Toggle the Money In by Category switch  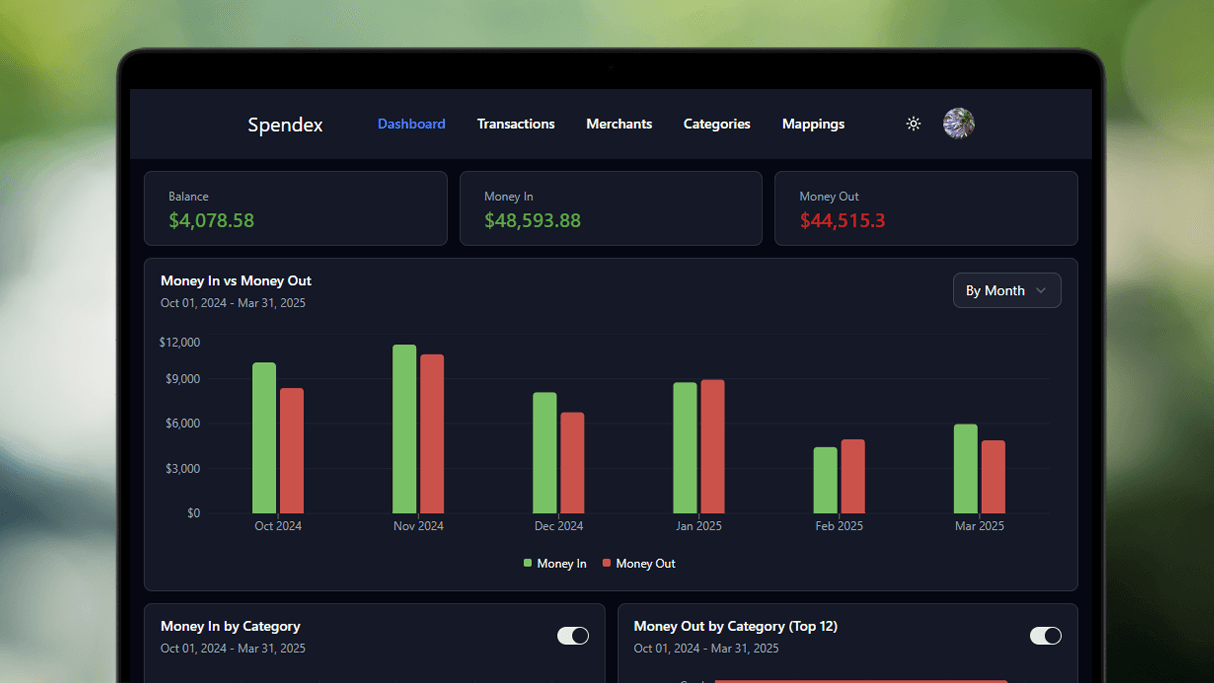point(573,636)
